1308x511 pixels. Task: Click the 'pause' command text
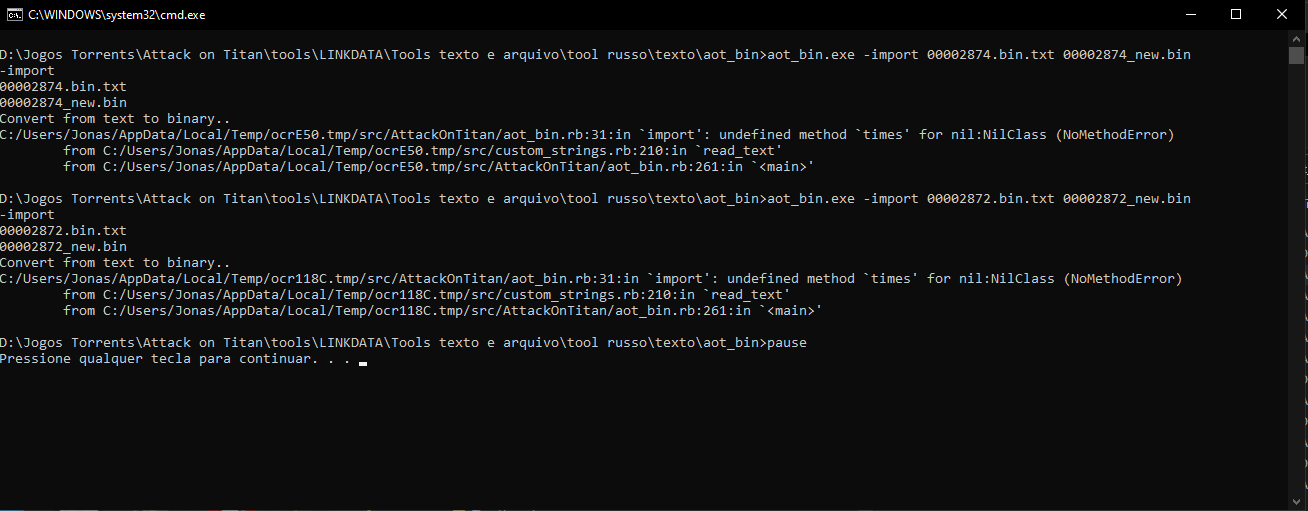tap(787, 342)
